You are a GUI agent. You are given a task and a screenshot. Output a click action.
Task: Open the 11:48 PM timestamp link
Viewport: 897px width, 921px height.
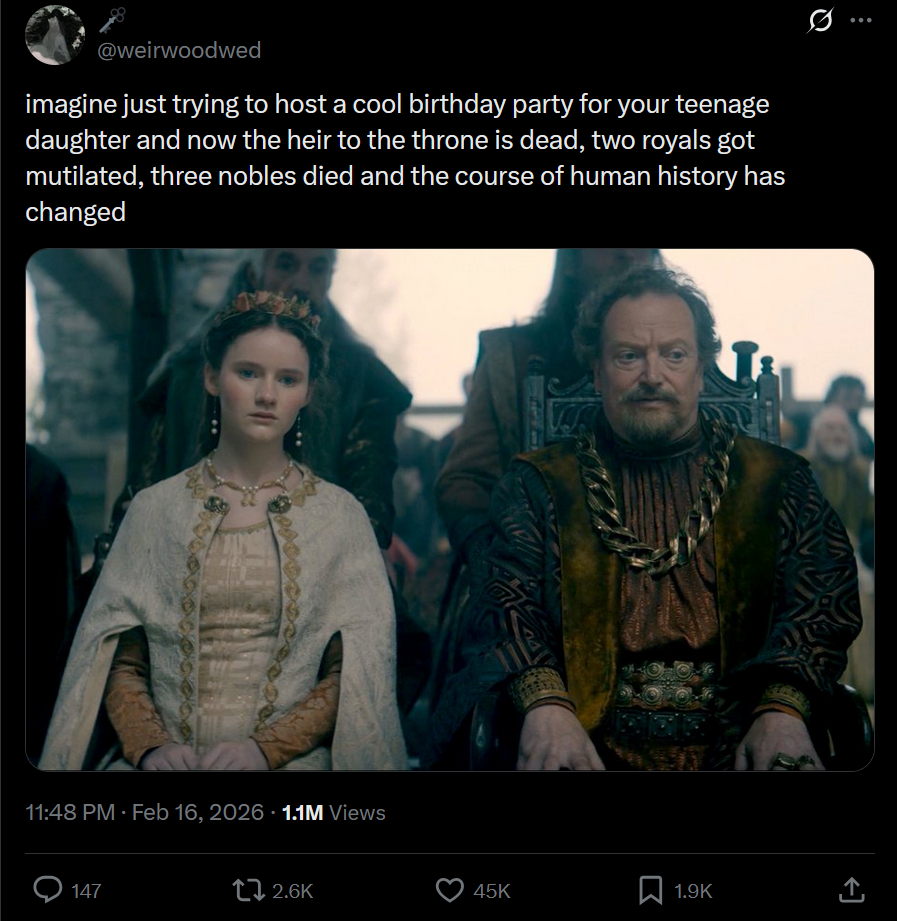click(69, 813)
